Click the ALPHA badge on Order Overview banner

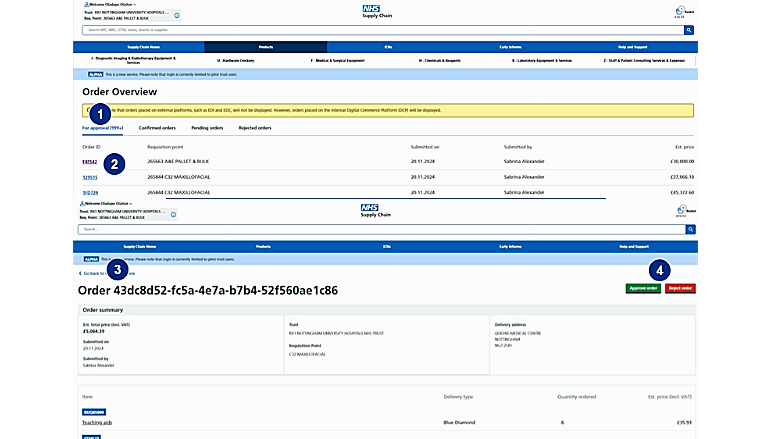pos(95,74)
